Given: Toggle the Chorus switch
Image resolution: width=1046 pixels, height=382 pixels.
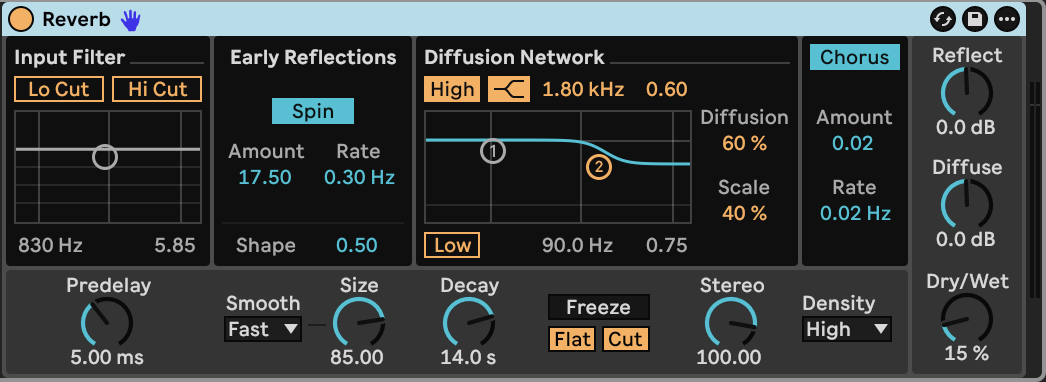Looking at the screenshot, I should click(x=855, y=57).
